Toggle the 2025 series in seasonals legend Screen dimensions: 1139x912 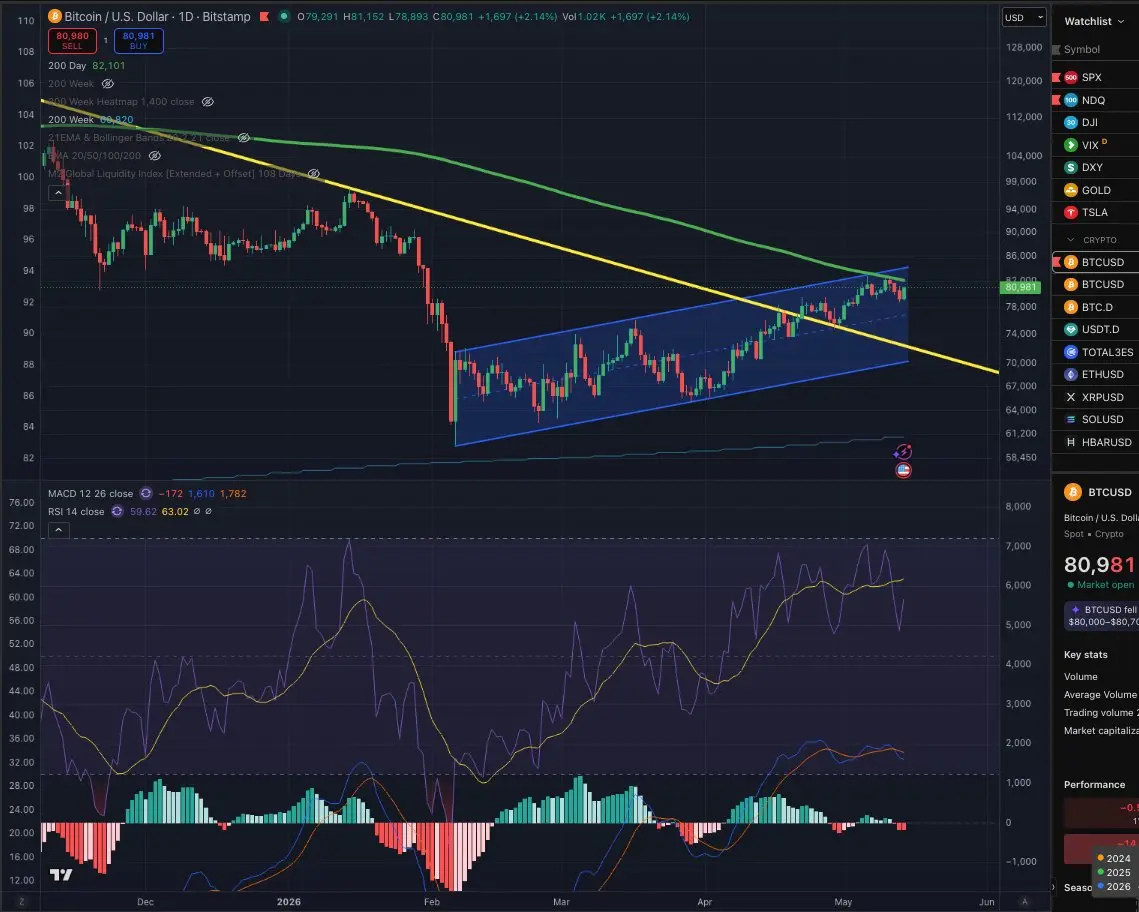1114,872
